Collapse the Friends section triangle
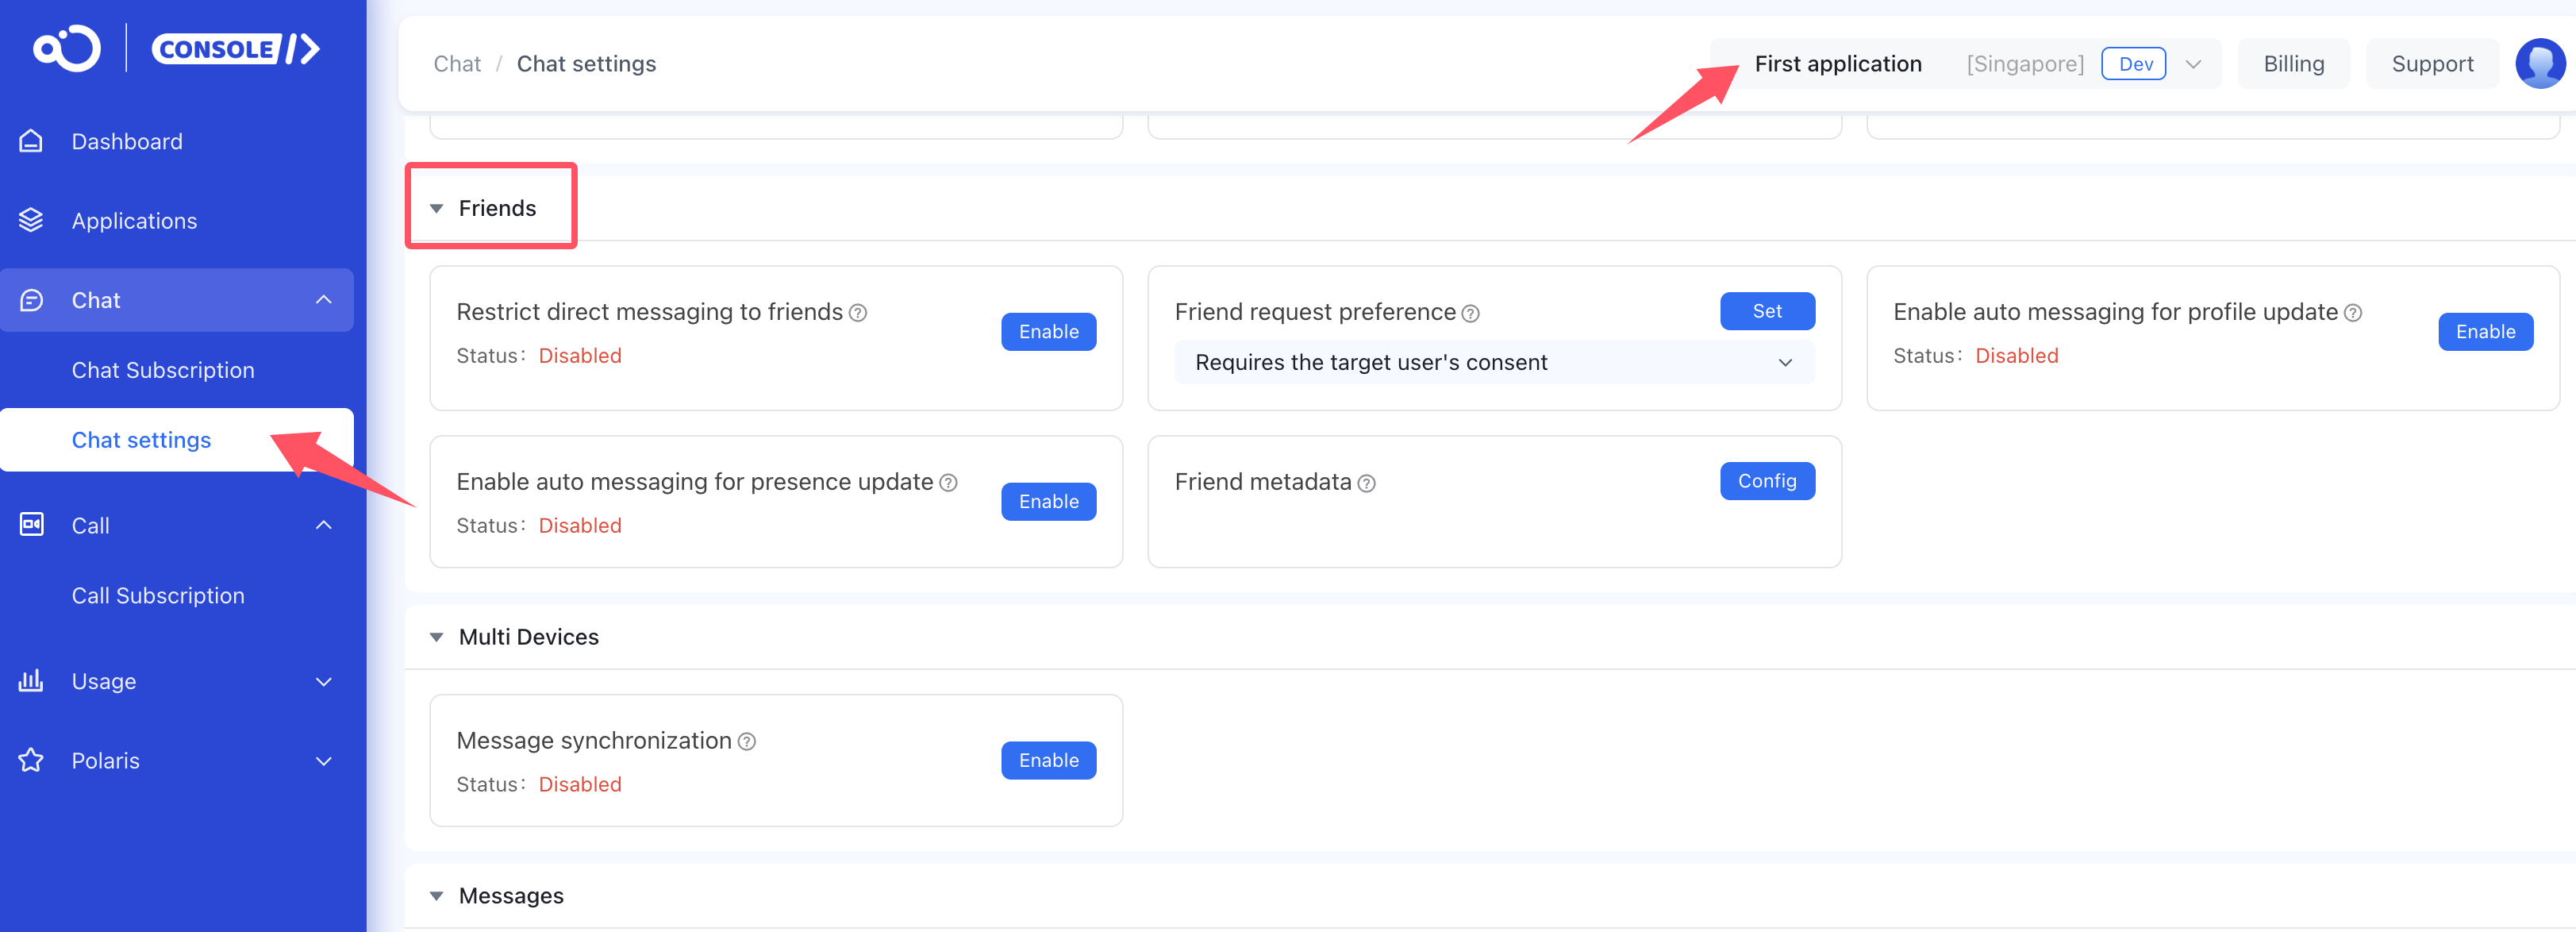The height and width of the screenshot is (932, 2576). (436, 209)
